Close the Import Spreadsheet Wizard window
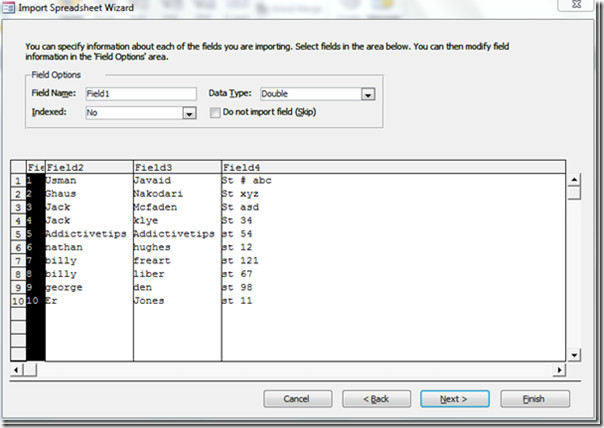 point(576,5)
